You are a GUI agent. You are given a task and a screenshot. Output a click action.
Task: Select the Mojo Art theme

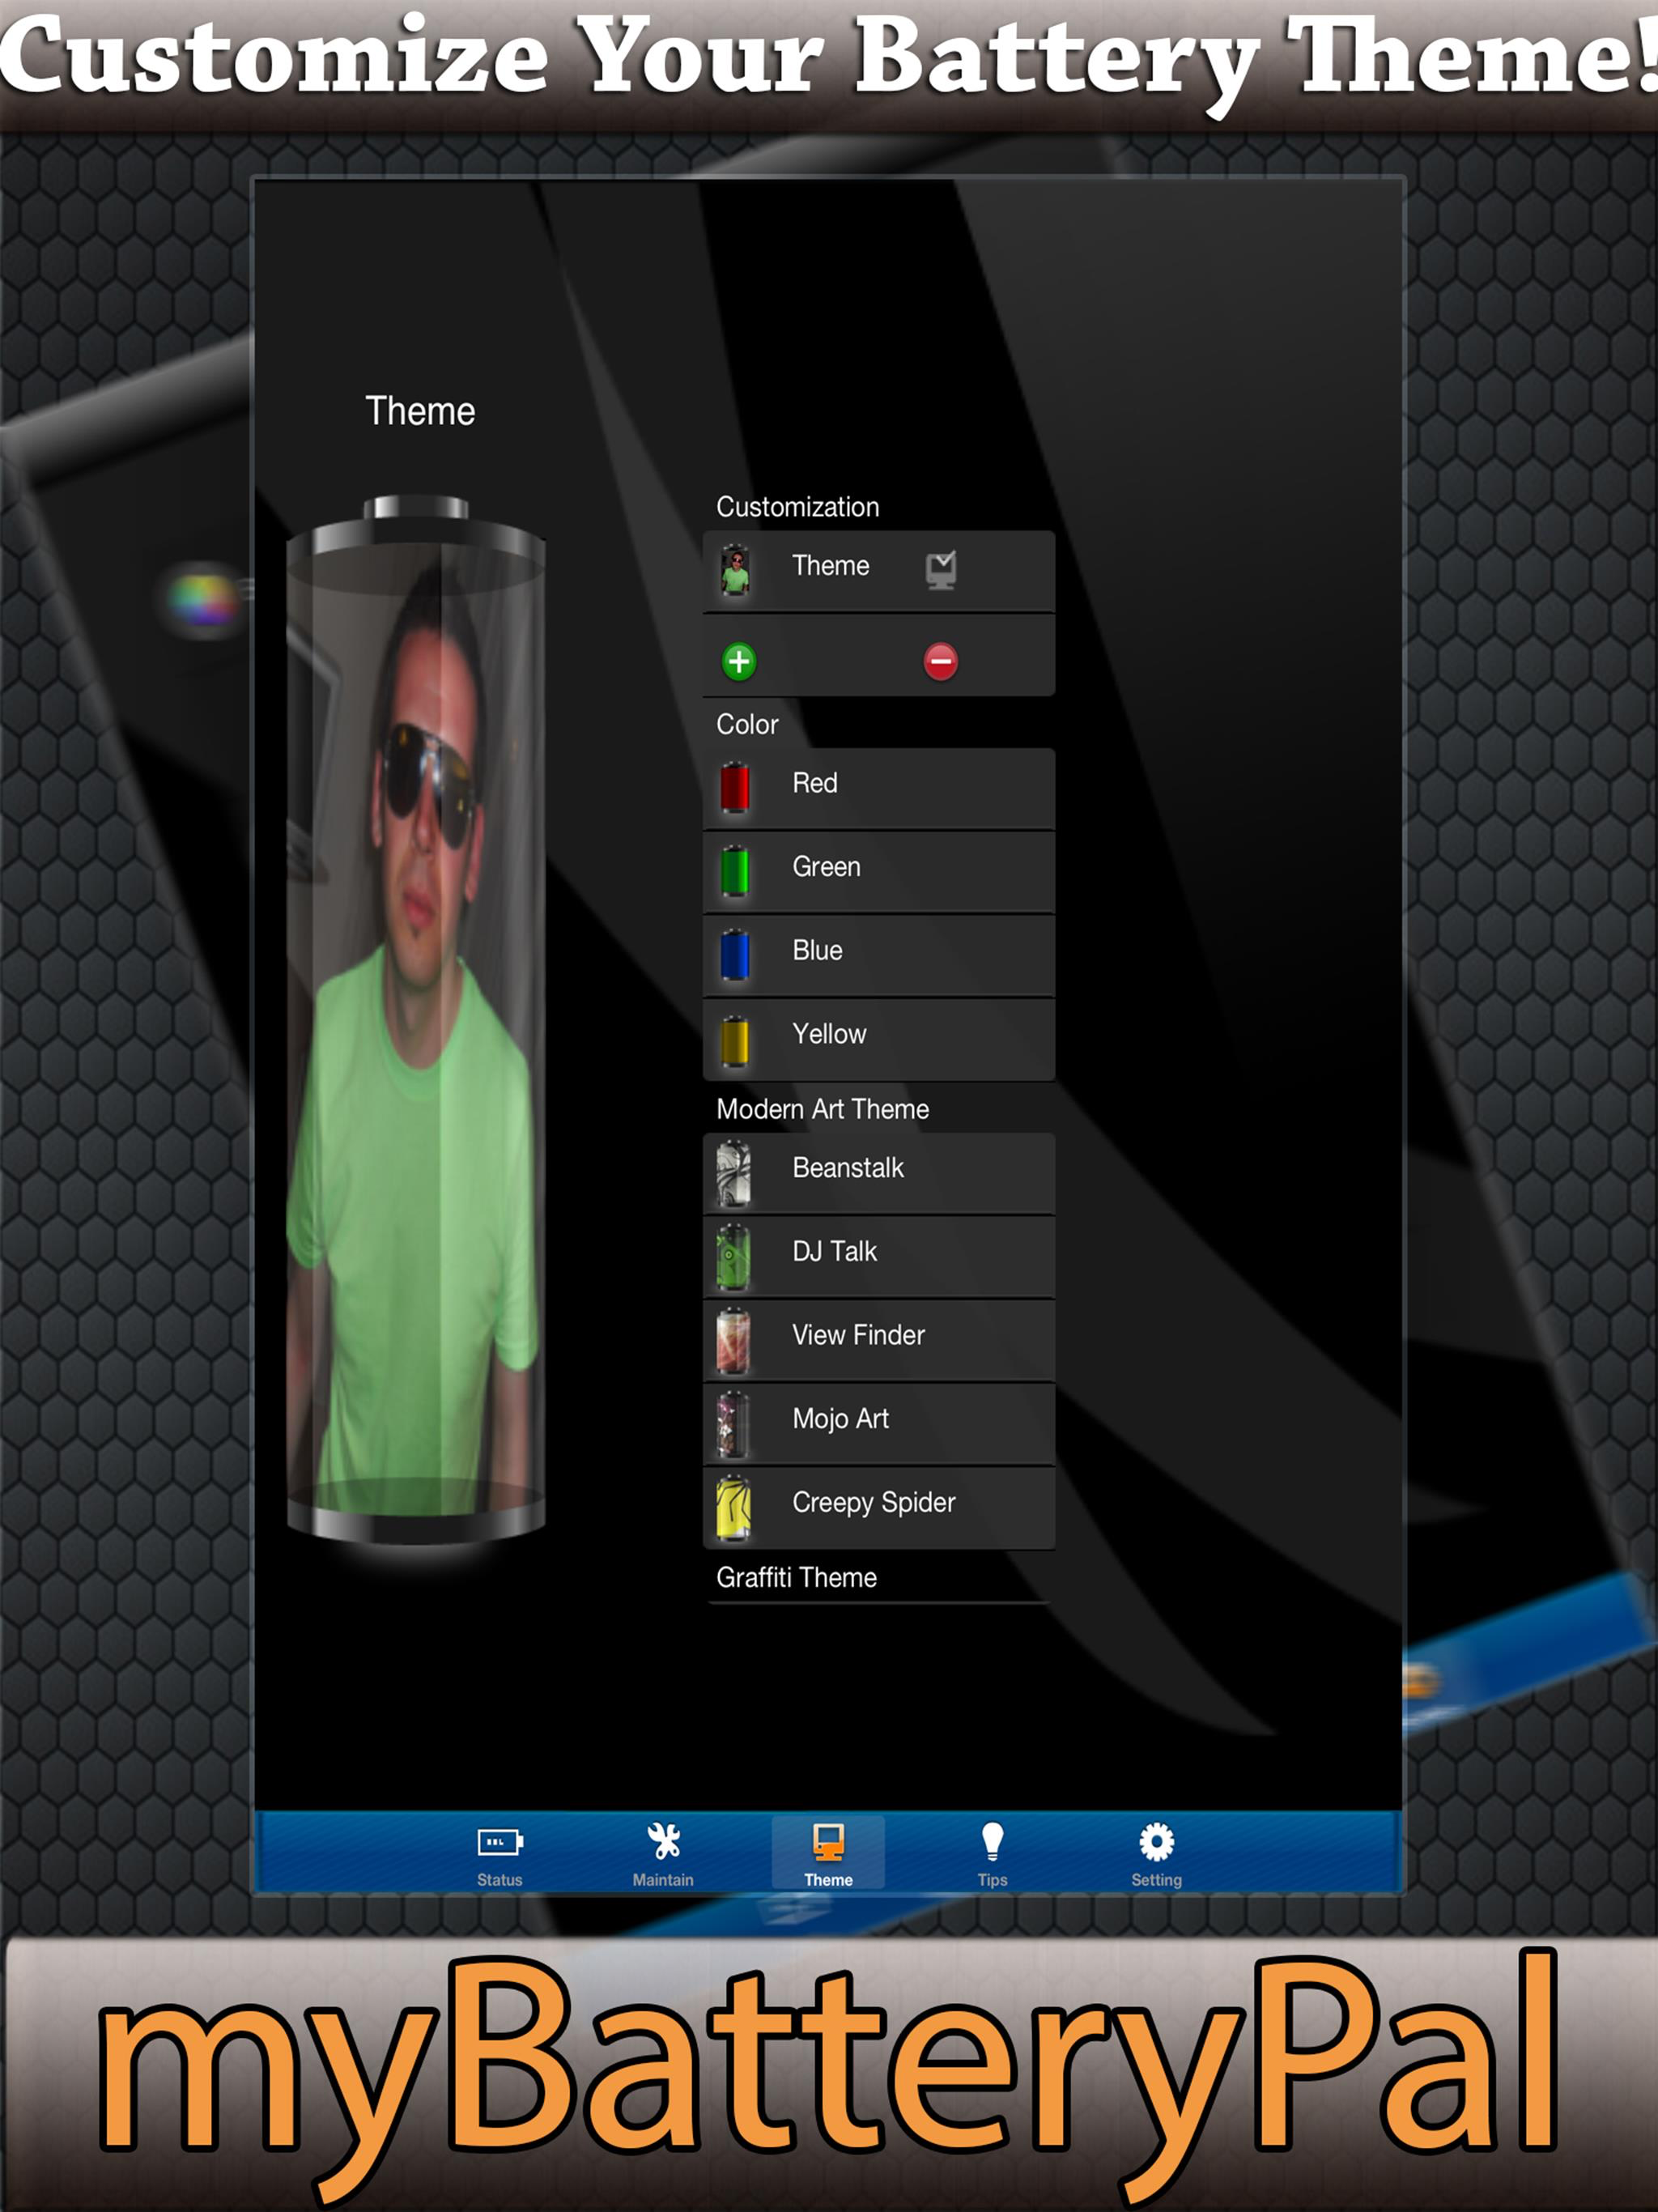point(878,1422)
